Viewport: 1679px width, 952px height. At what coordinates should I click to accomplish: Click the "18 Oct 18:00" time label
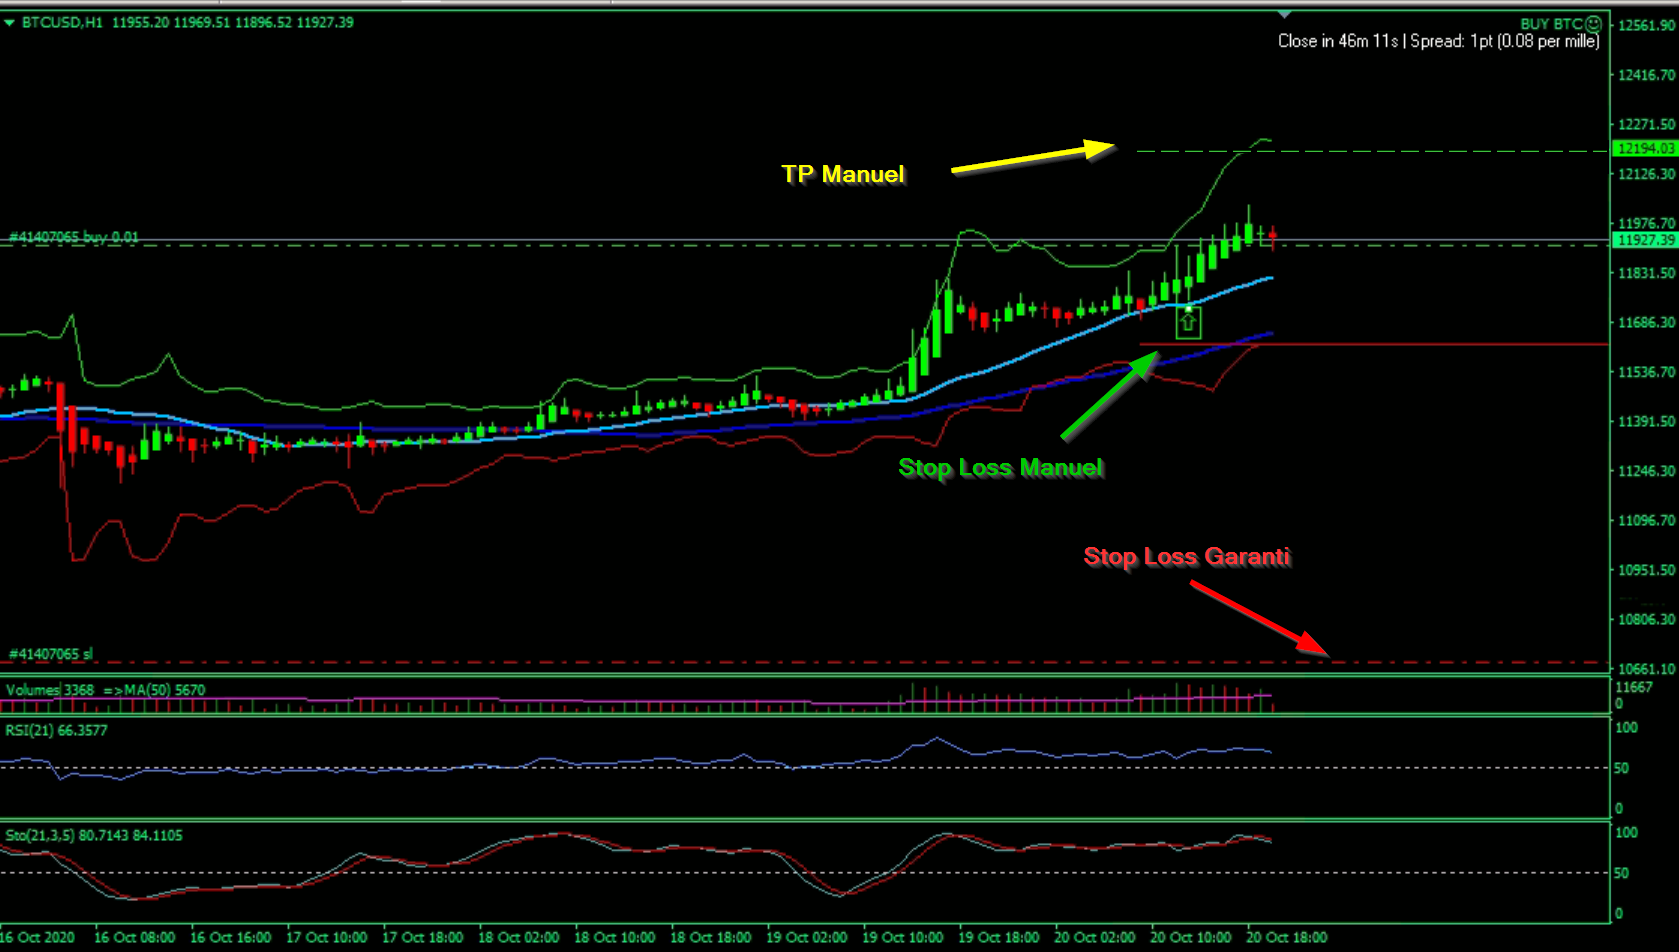[710, 938]
